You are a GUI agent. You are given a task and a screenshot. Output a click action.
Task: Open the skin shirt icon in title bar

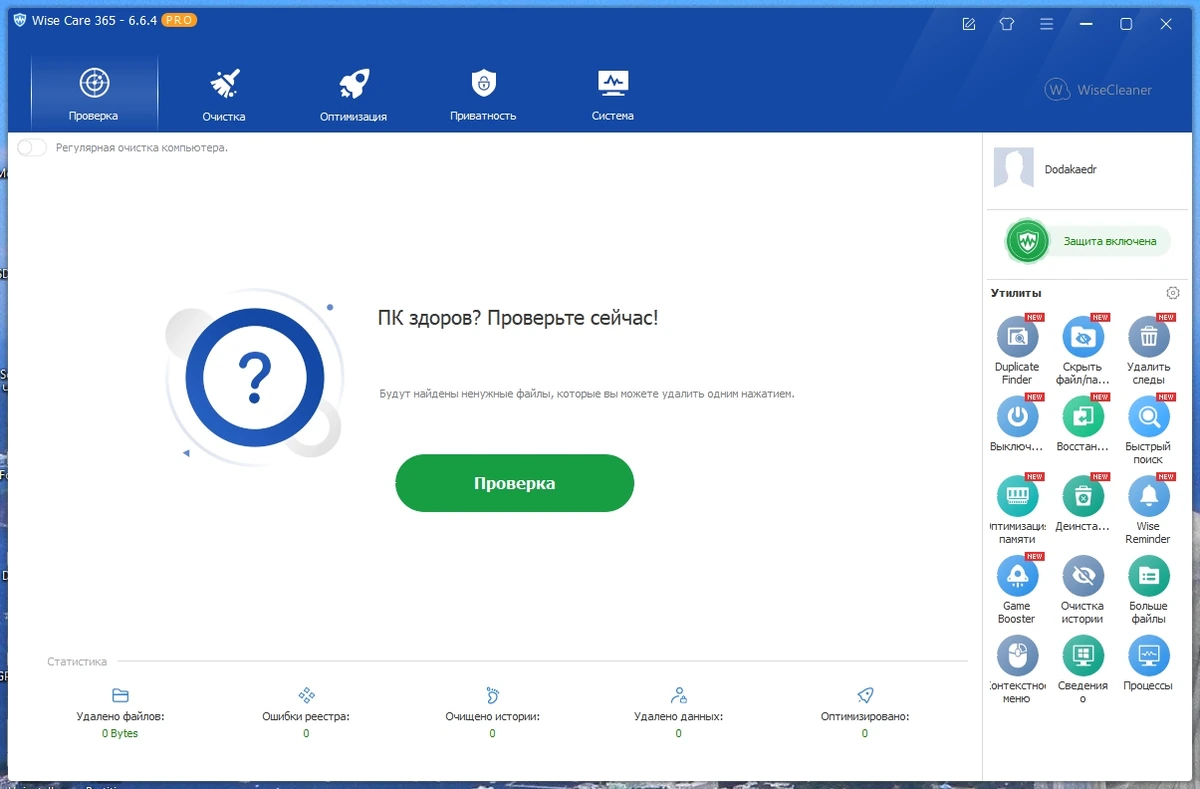pos(1007,24)
